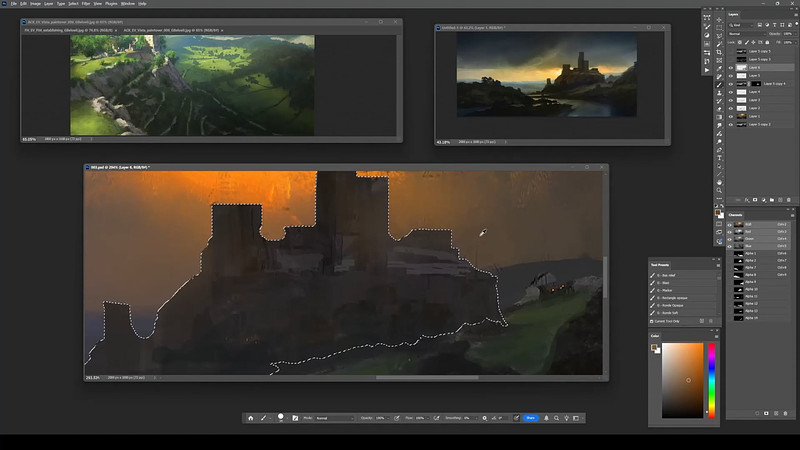This screenshot has height=450, width=800.
Task: Toggle Blue channel visibility eye
Action: 730,246
